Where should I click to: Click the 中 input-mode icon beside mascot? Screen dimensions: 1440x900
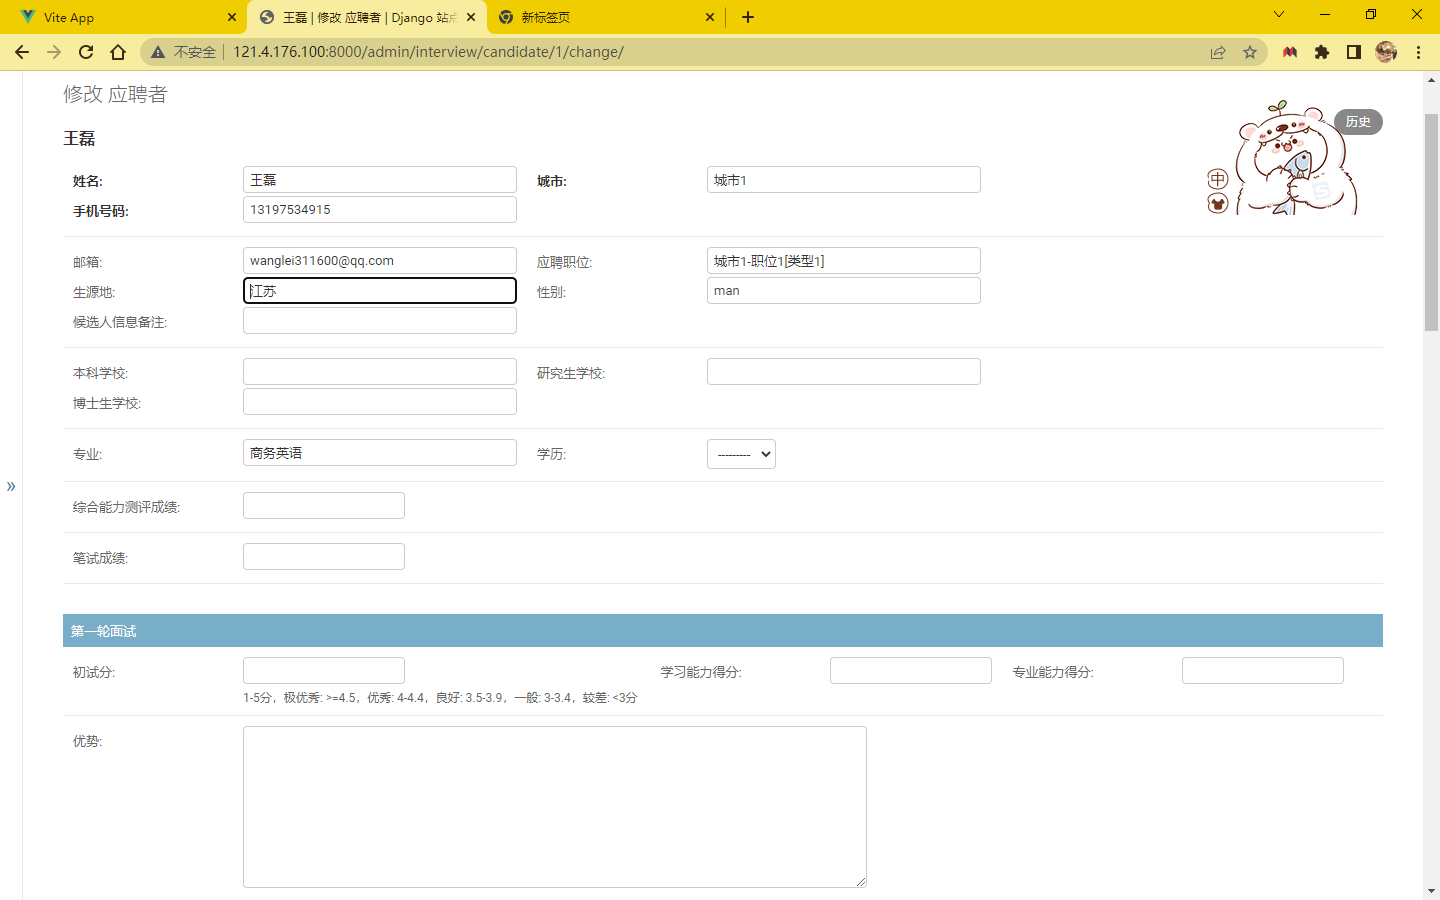tap(1217, 179)
